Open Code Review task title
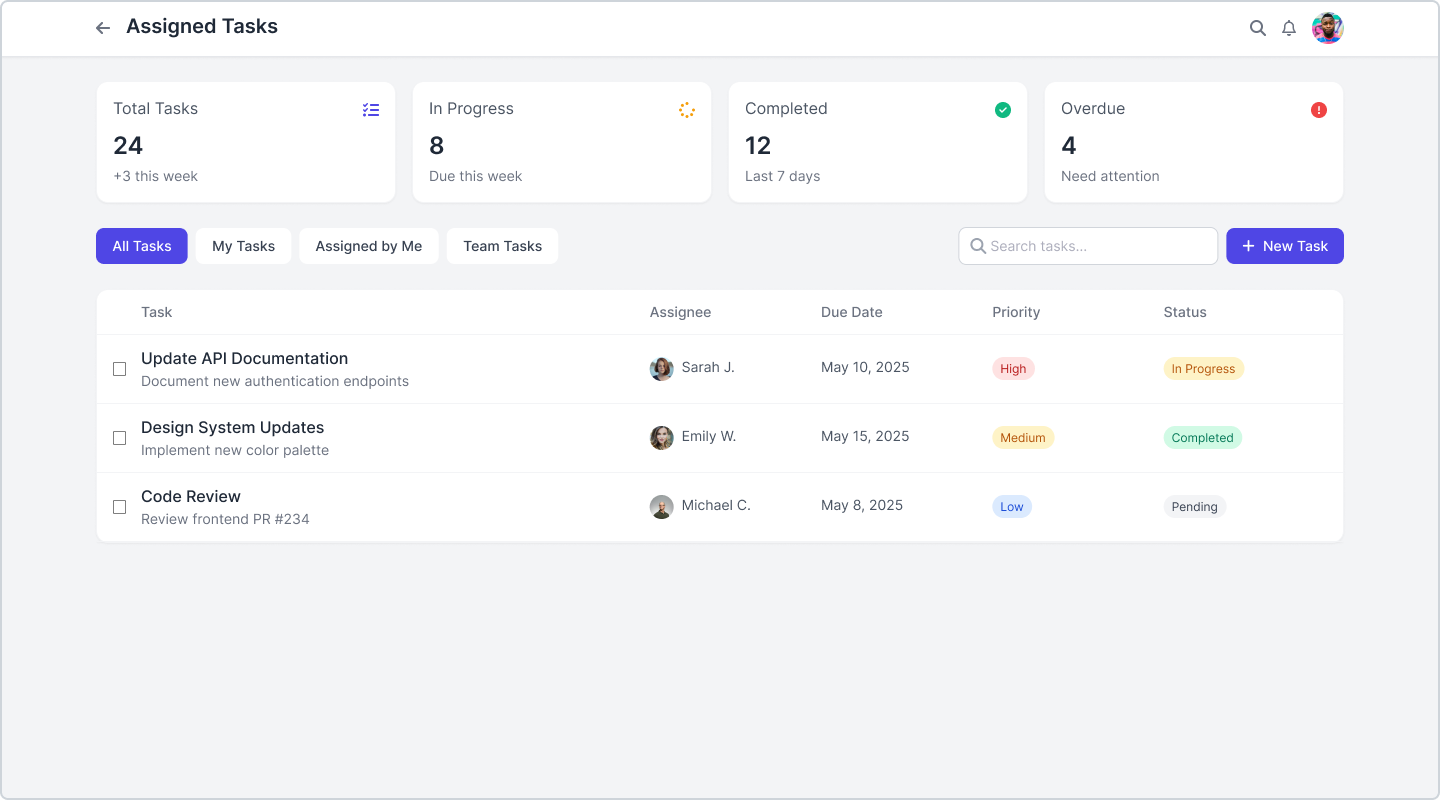This screenshot has width=1440, height=800. coord(191,496)
